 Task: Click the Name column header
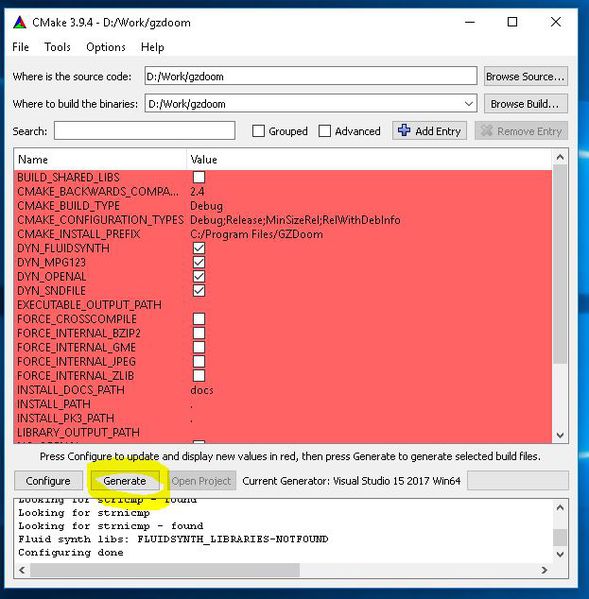[x=100, y=159]
